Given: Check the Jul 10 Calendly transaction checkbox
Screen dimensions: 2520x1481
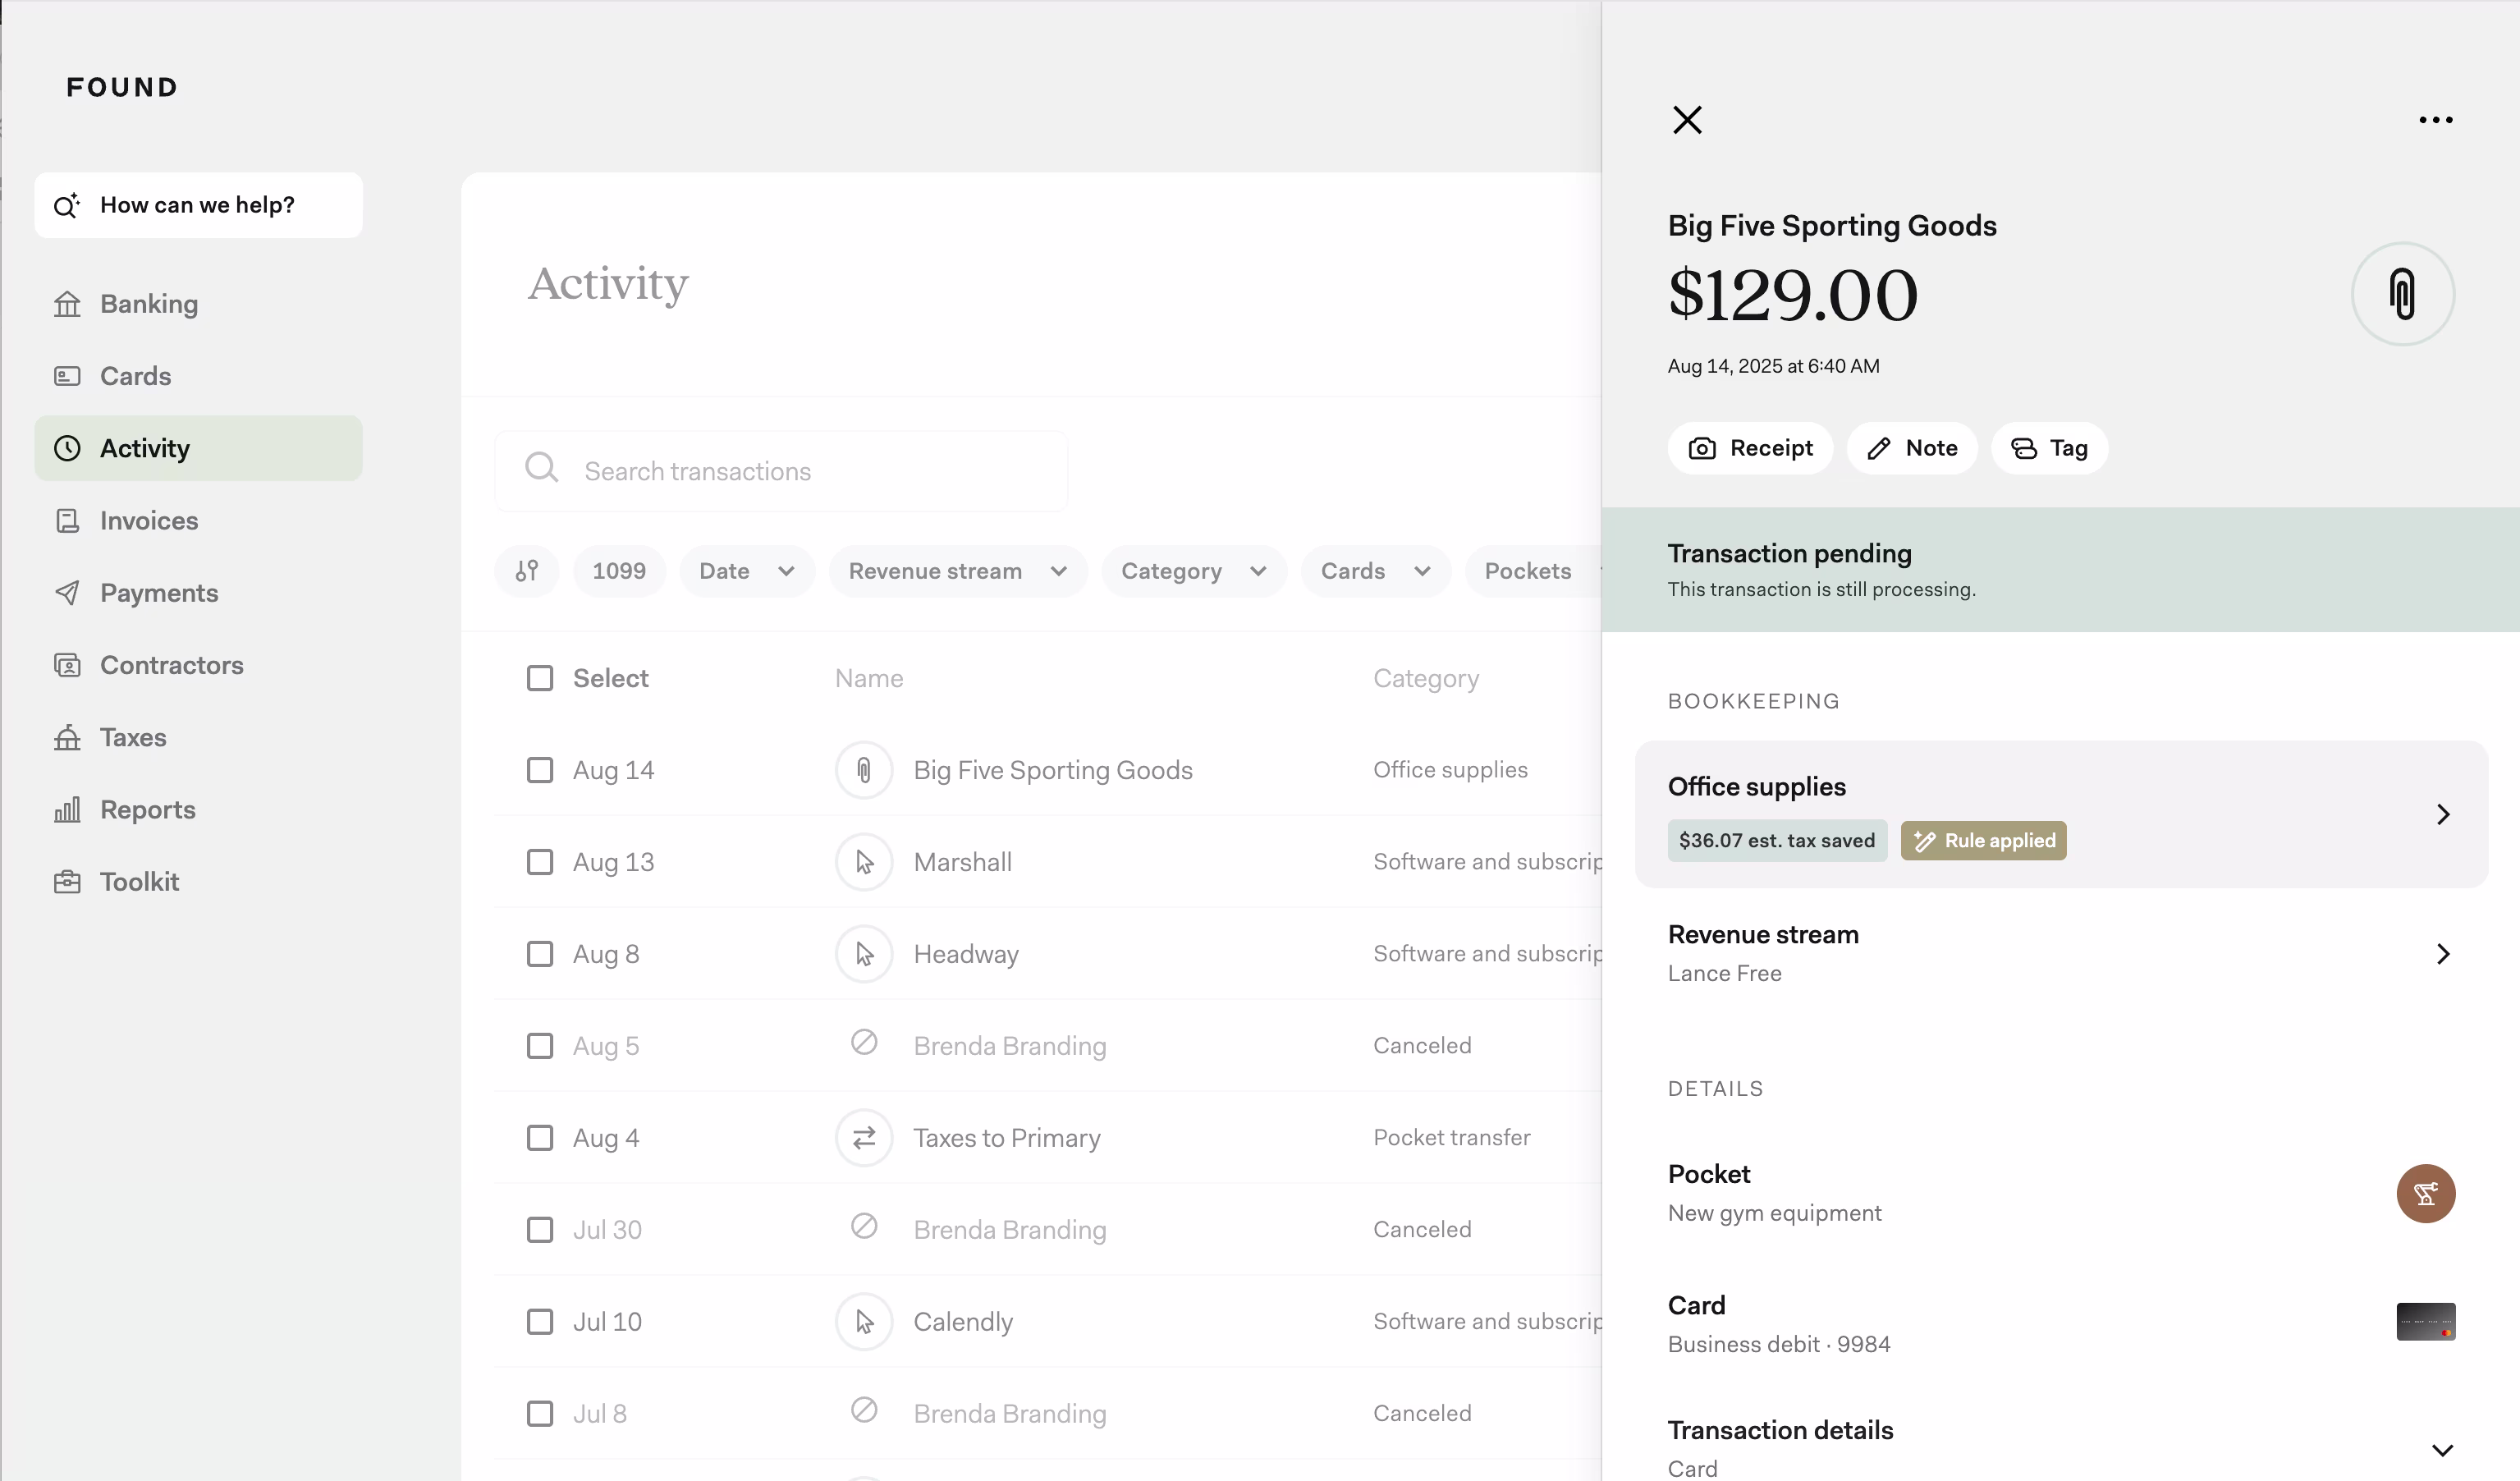Looking at the screenshot, I should coord(540,1322).
